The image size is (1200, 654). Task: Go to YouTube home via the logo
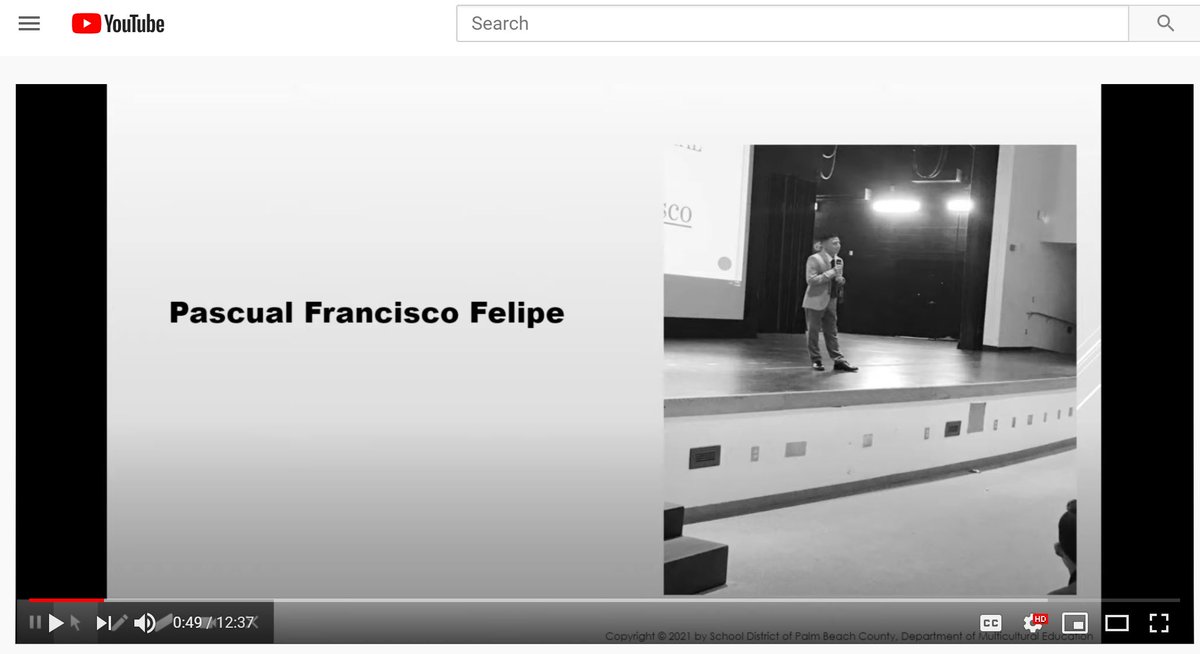118,23
